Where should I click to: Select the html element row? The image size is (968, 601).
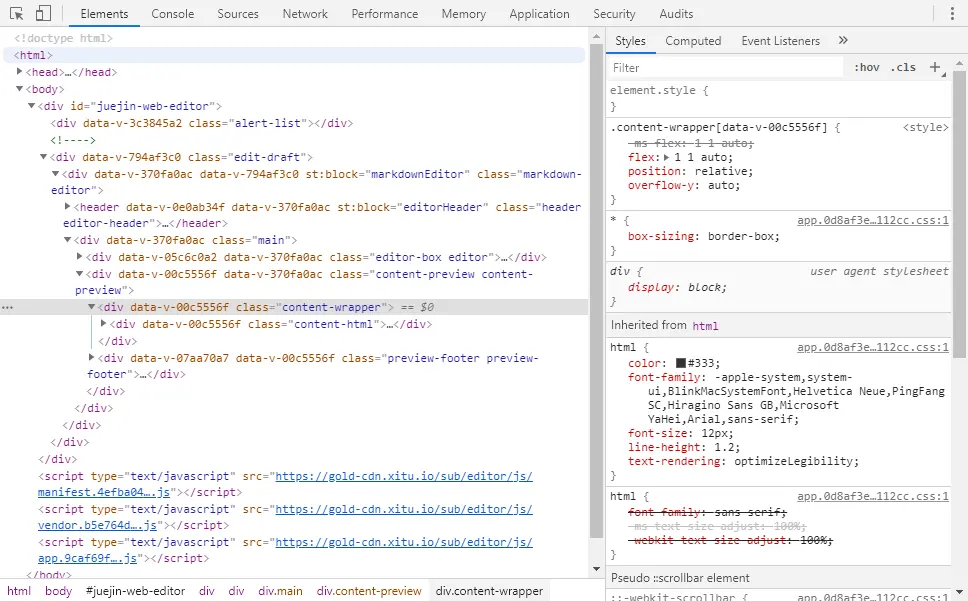click(294, 55)
